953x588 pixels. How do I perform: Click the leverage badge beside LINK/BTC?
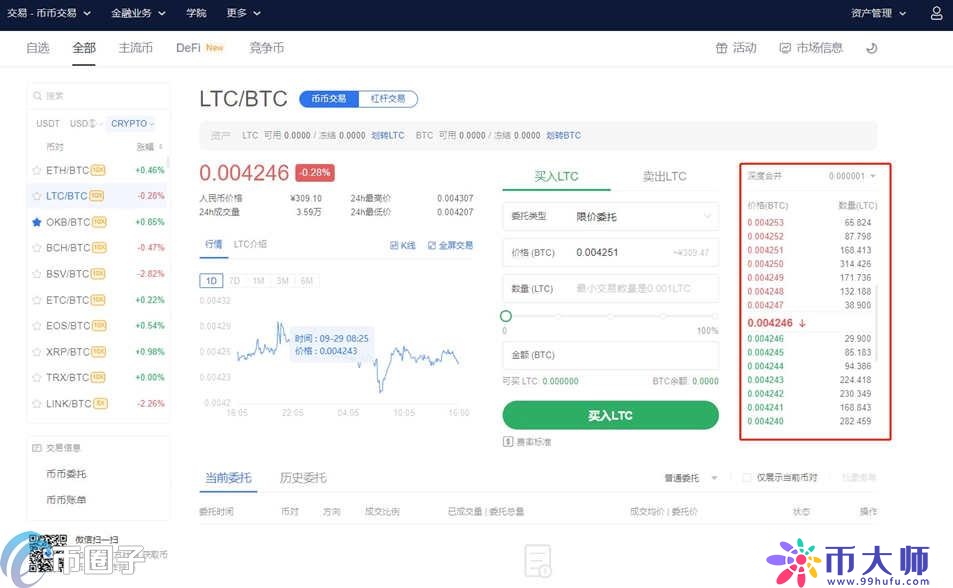pyautogui.click(x=100, y=403)
